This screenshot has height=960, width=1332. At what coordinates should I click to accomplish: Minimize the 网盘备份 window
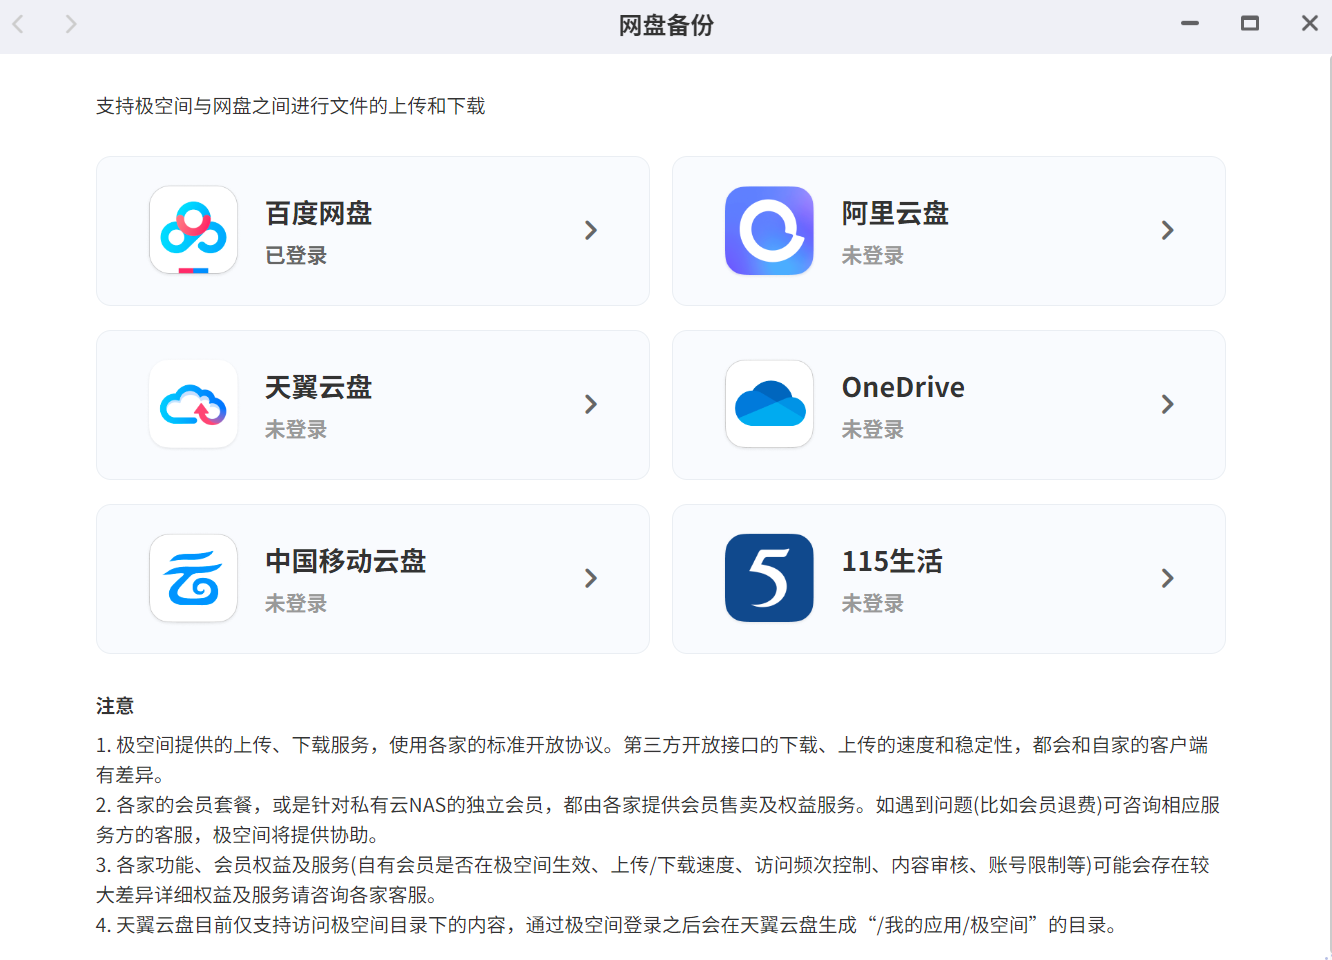[x=1190, y=23]
